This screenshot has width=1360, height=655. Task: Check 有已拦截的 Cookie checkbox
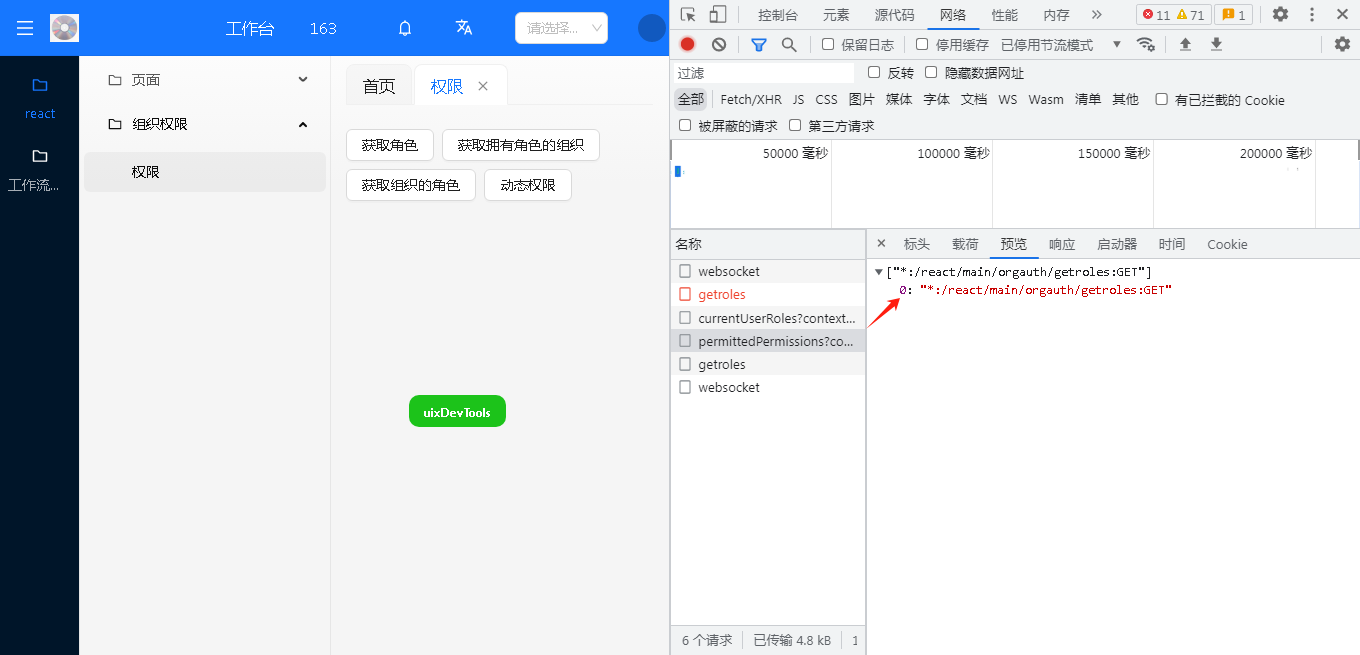pyautogui.click(x=1161, y=99)
